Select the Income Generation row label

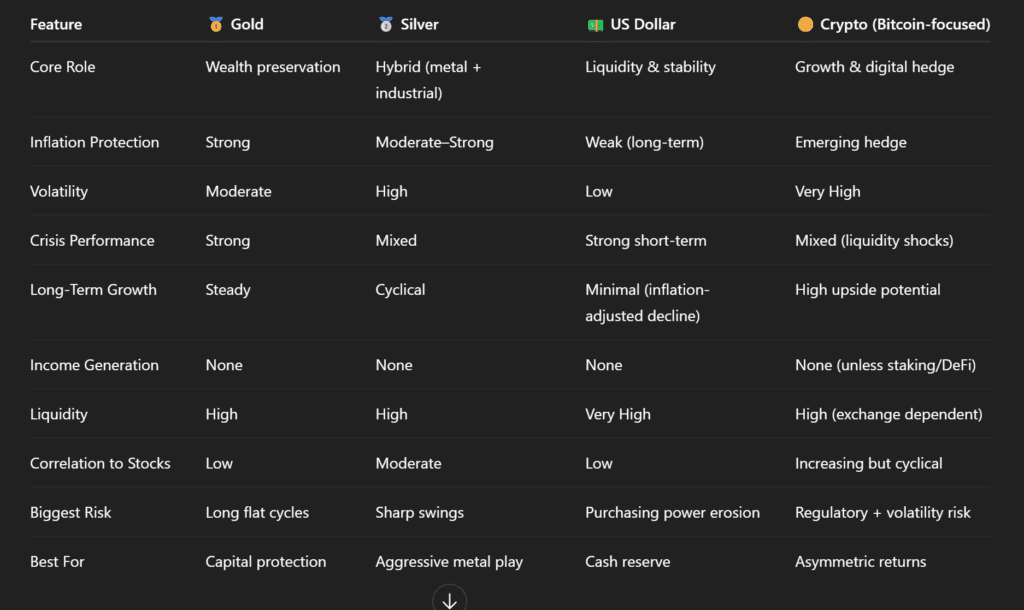pyautogui.click(x=94, y=365)
